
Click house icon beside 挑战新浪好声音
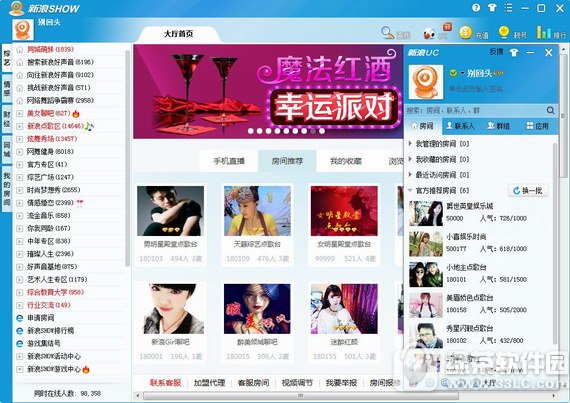(20, 88)
